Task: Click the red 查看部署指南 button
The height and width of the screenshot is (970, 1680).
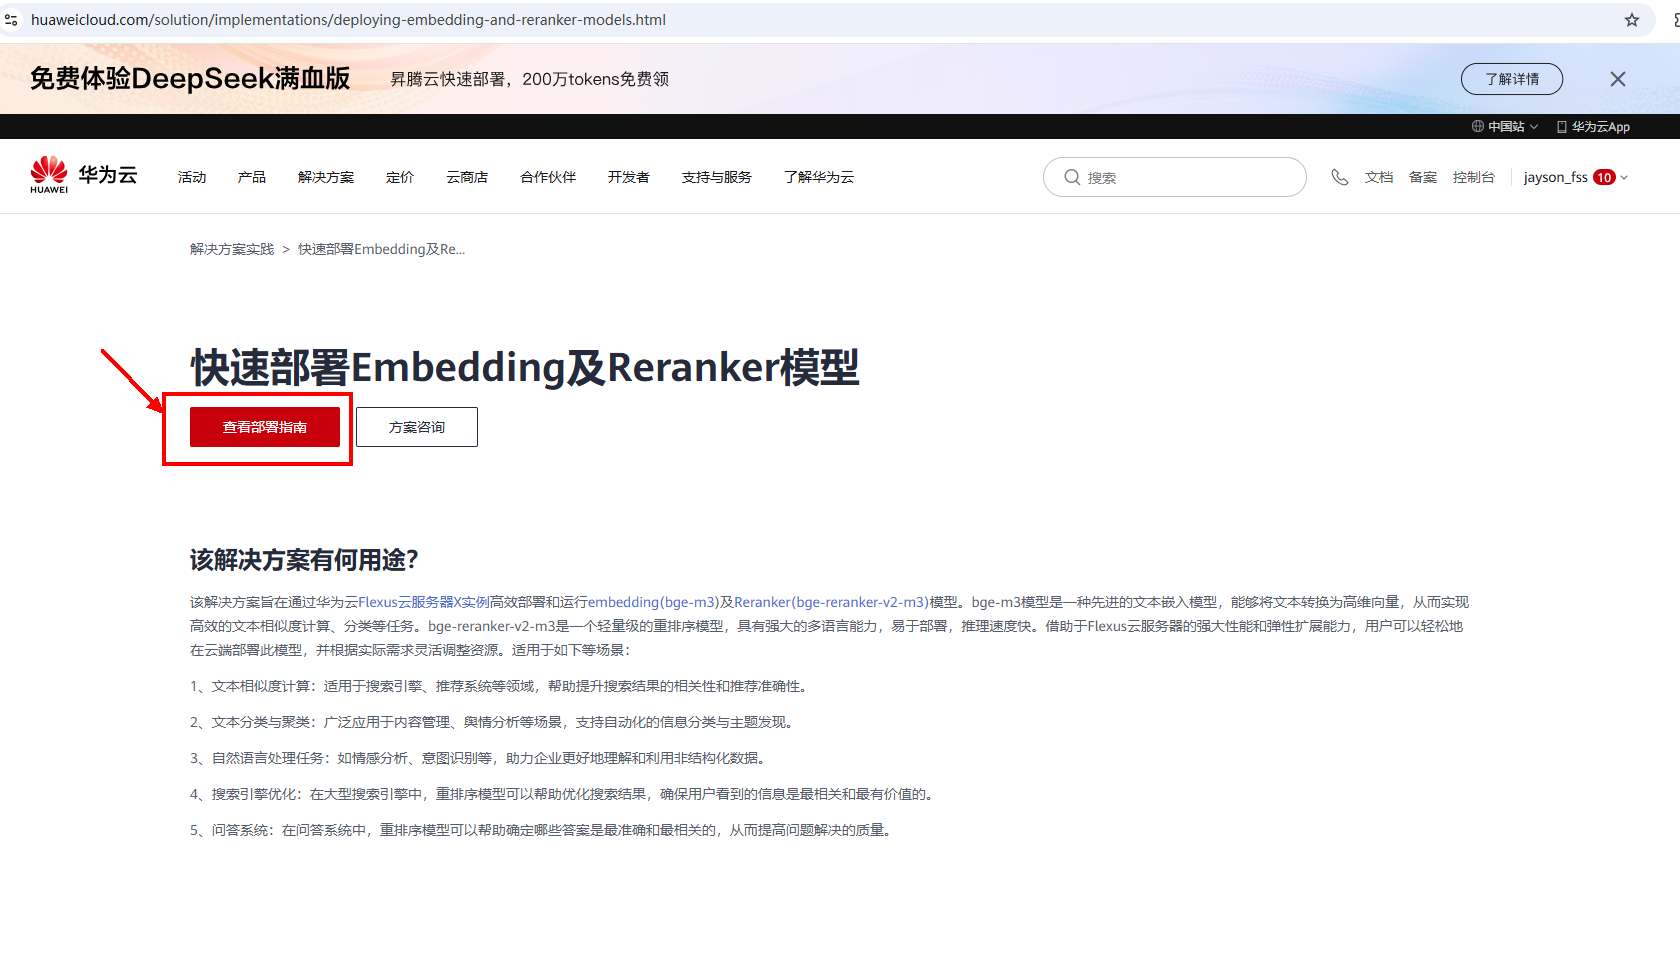Action: [x=265, y=427]
